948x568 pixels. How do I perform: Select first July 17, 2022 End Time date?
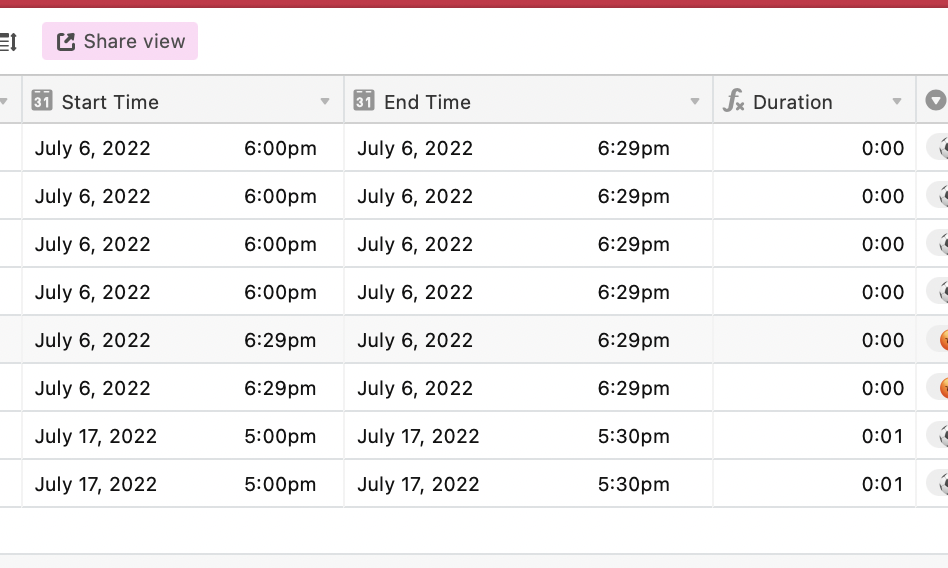click(418, 436)
